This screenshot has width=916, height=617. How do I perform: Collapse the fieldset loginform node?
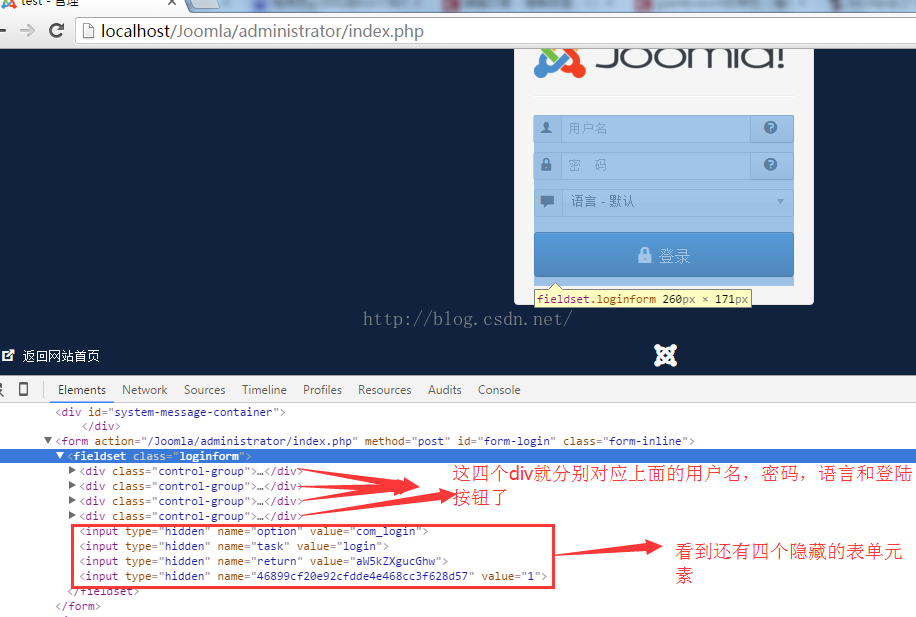point(60,456)
